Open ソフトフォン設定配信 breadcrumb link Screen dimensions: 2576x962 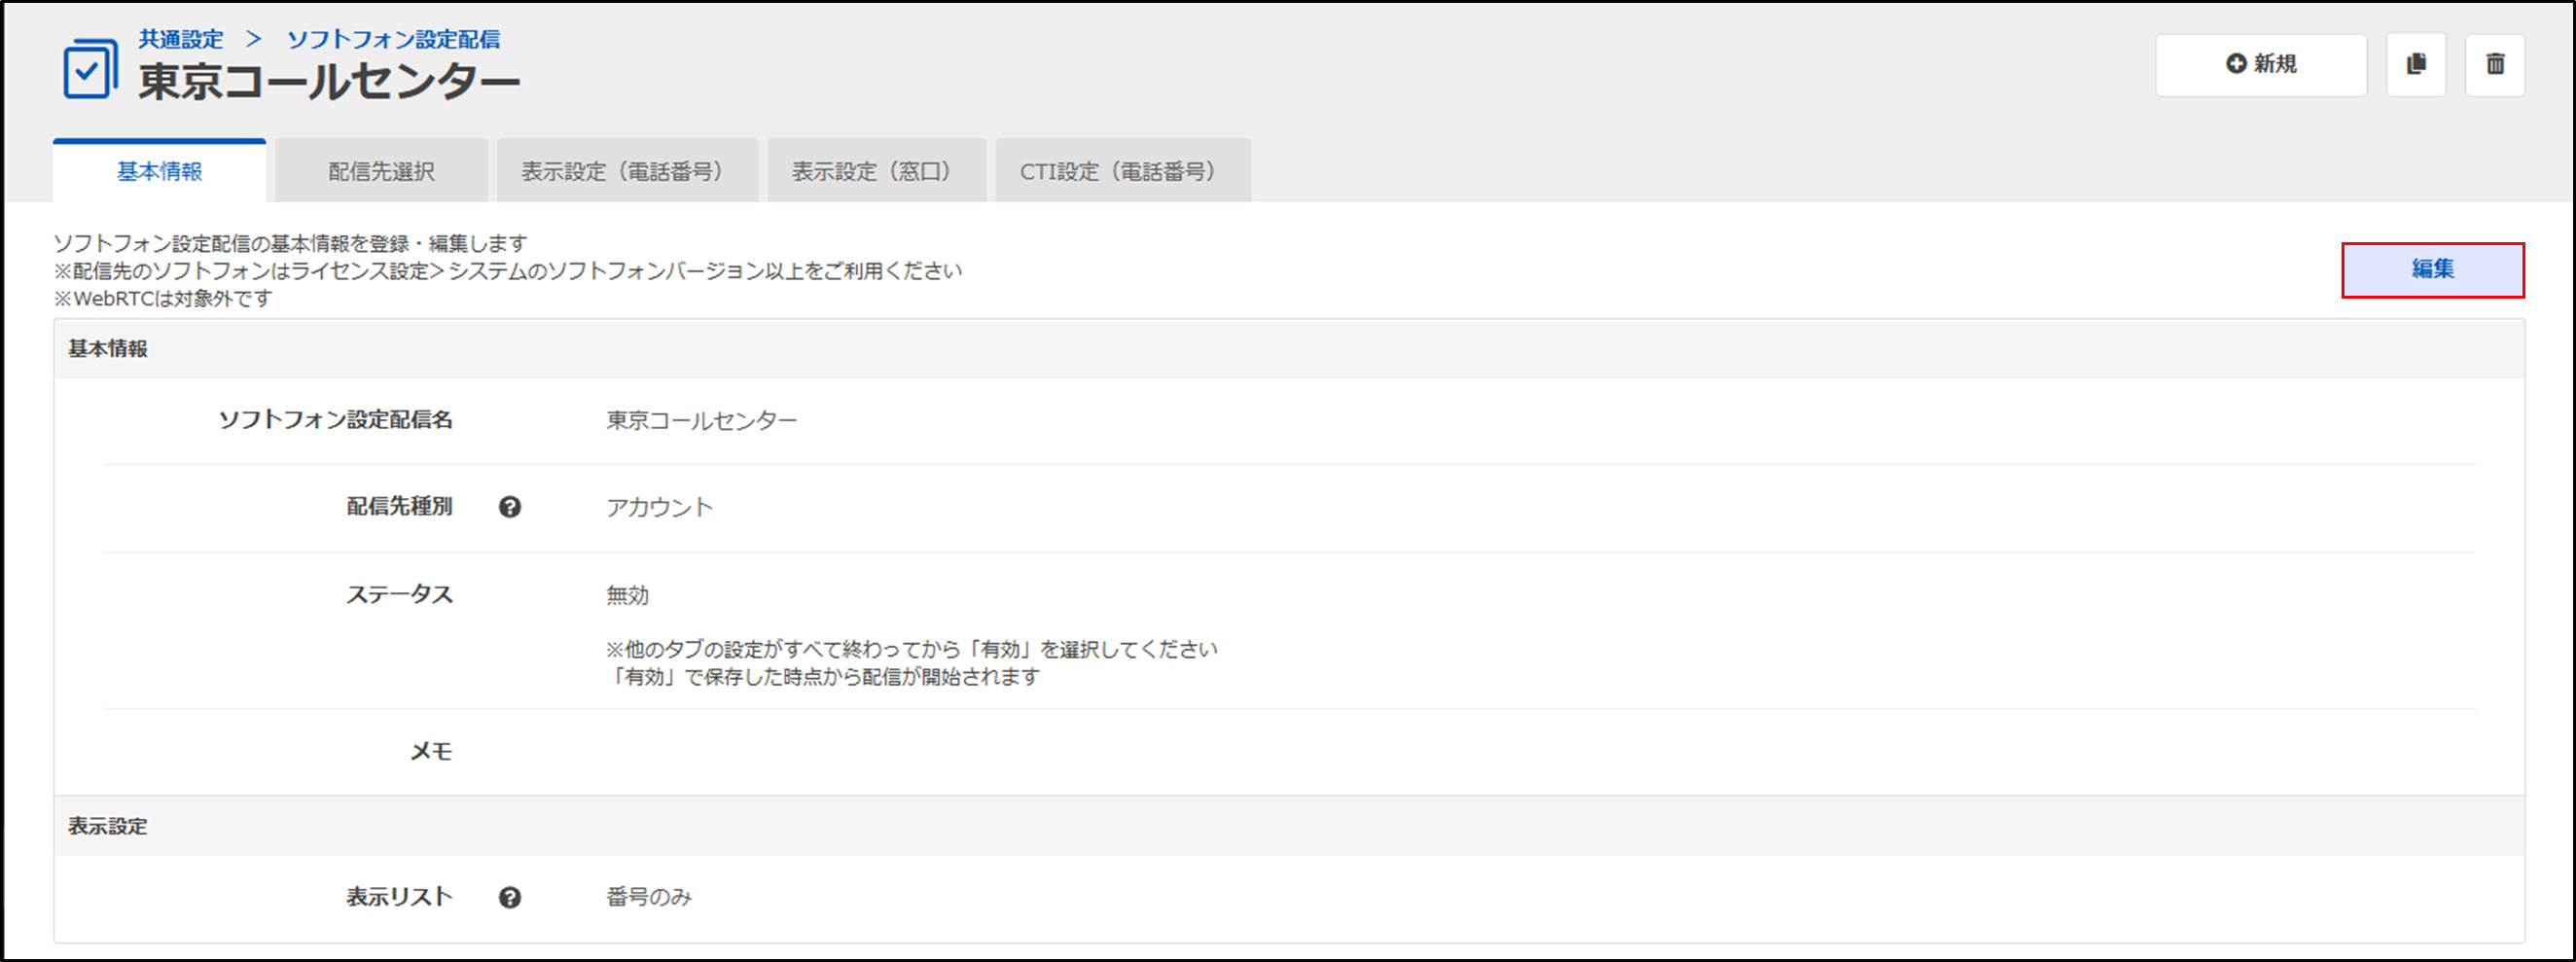[393, 39]
